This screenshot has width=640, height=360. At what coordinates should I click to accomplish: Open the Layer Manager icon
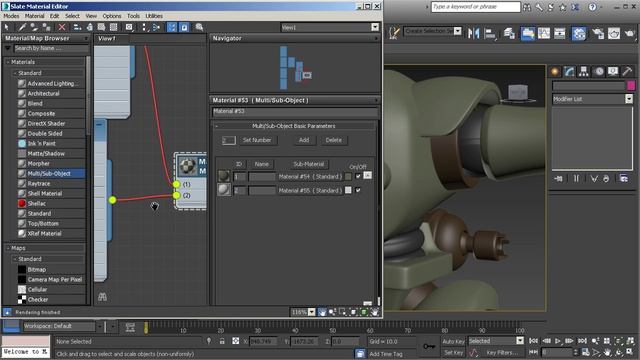pyautogui.click(x=509, y=33)
